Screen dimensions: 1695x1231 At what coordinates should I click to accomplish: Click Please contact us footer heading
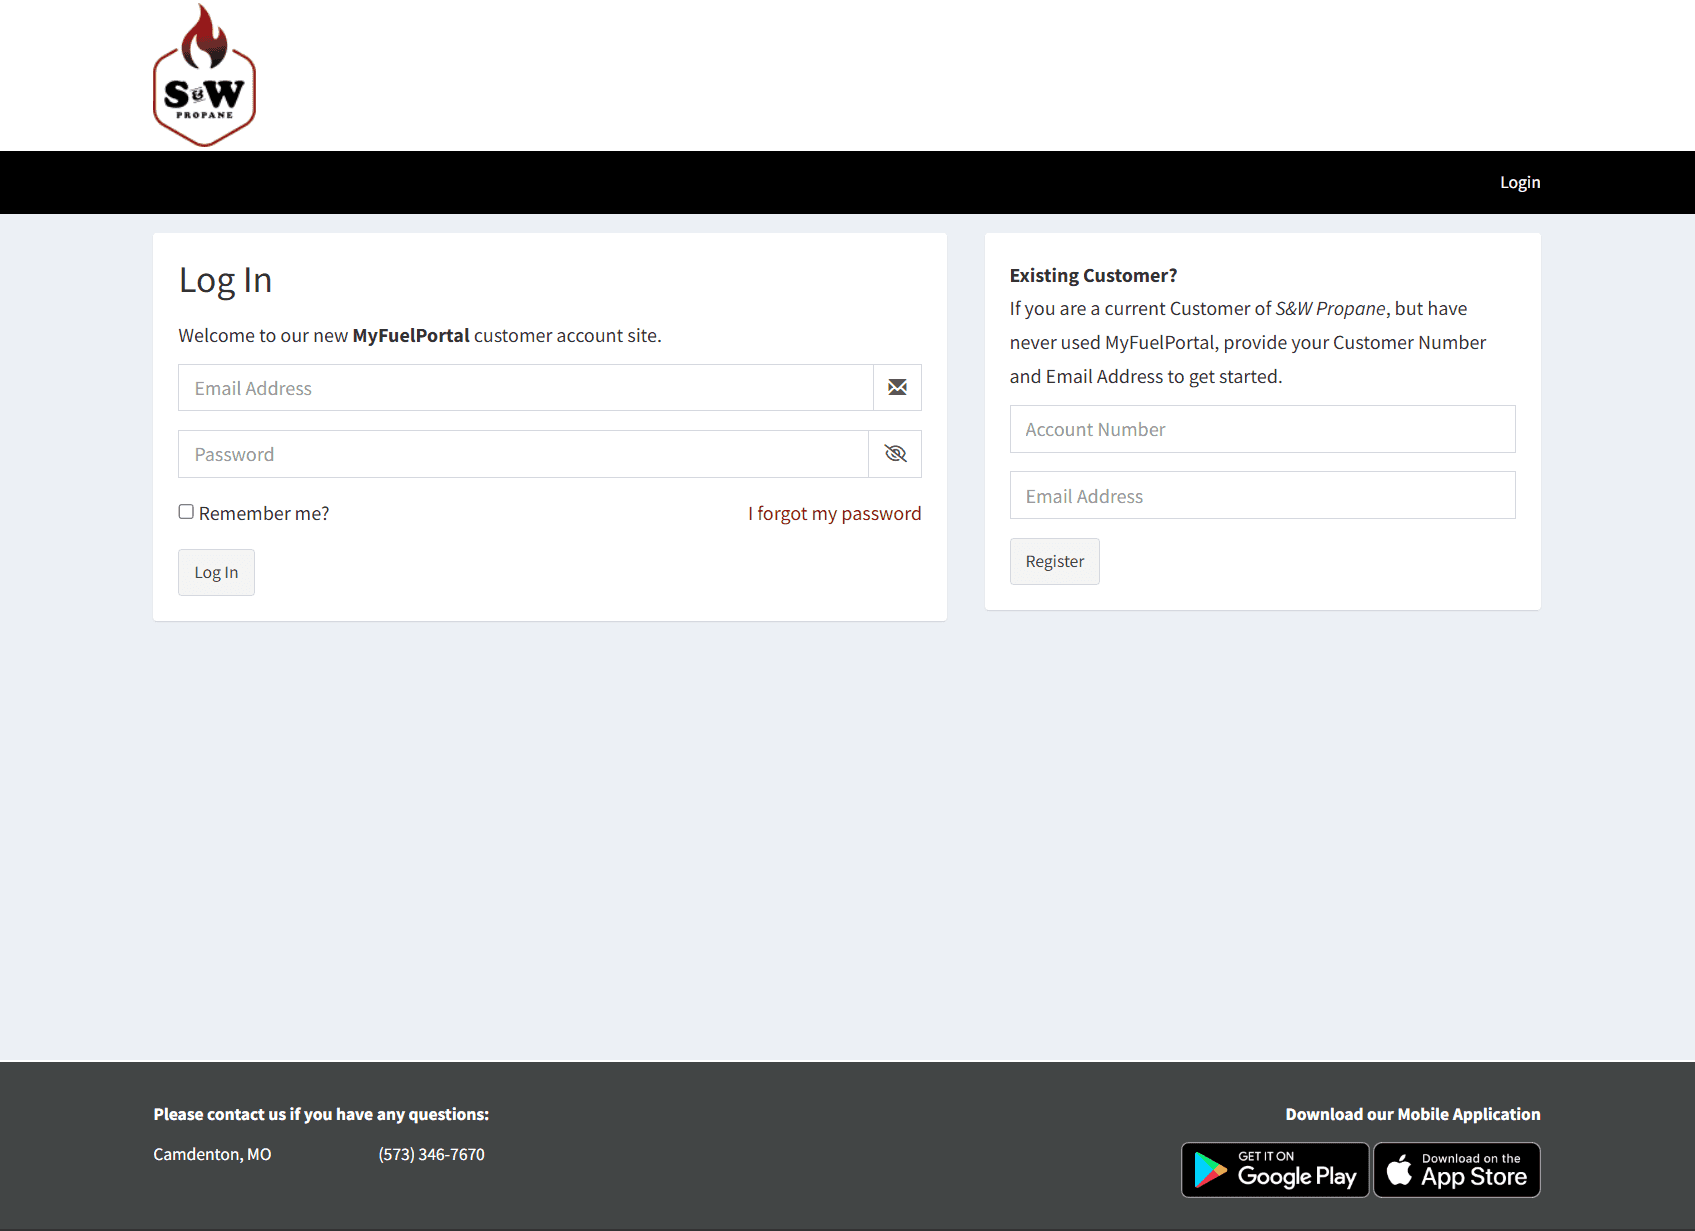[321, 1114]
